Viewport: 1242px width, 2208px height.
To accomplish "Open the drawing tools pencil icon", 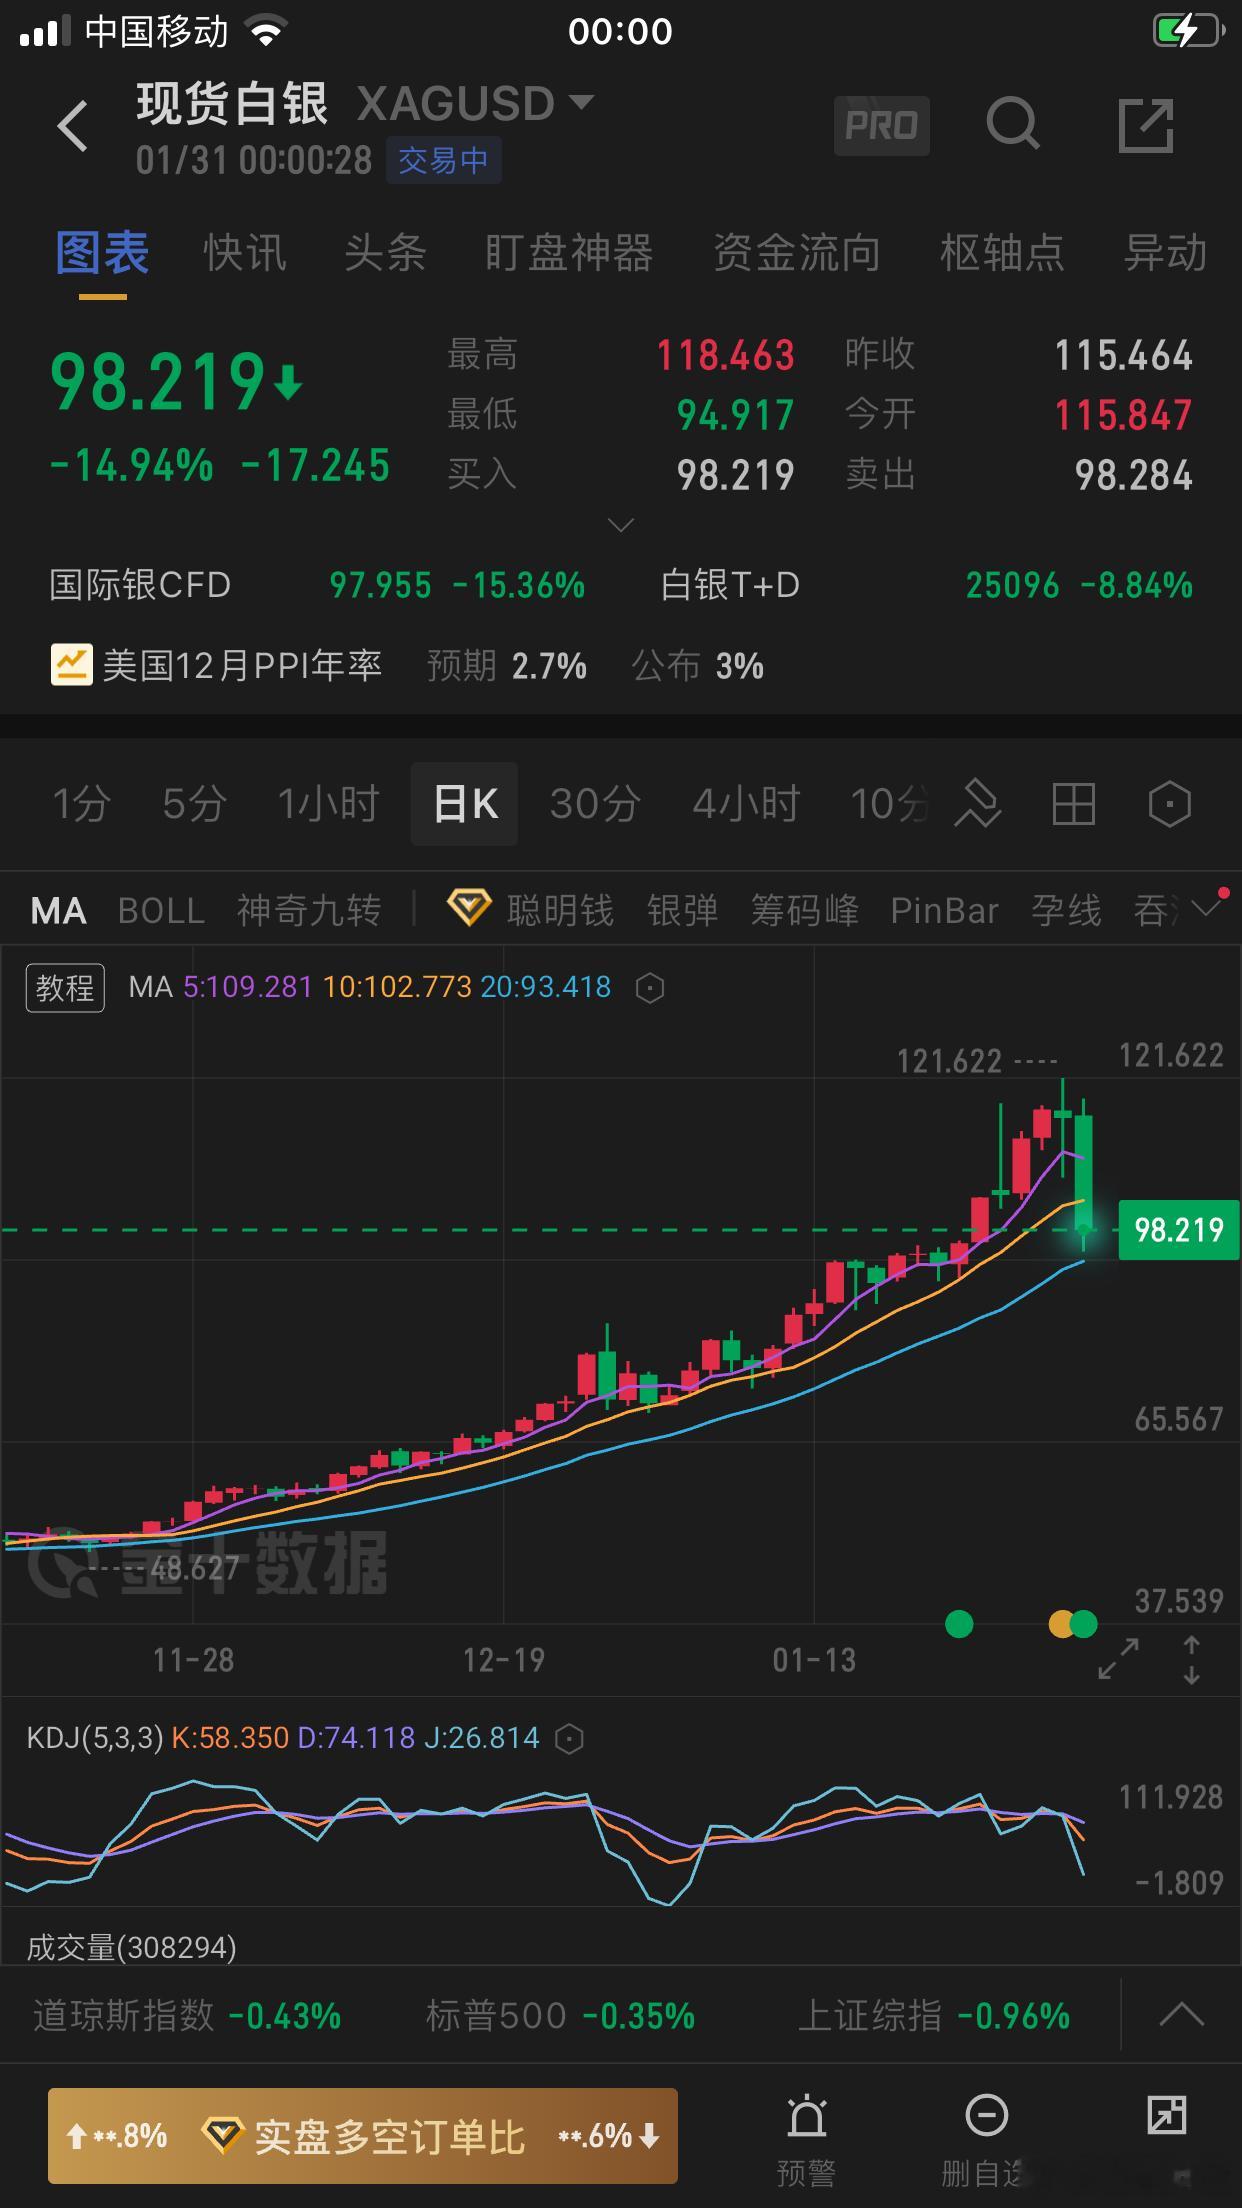I will (x=977, y=804).
